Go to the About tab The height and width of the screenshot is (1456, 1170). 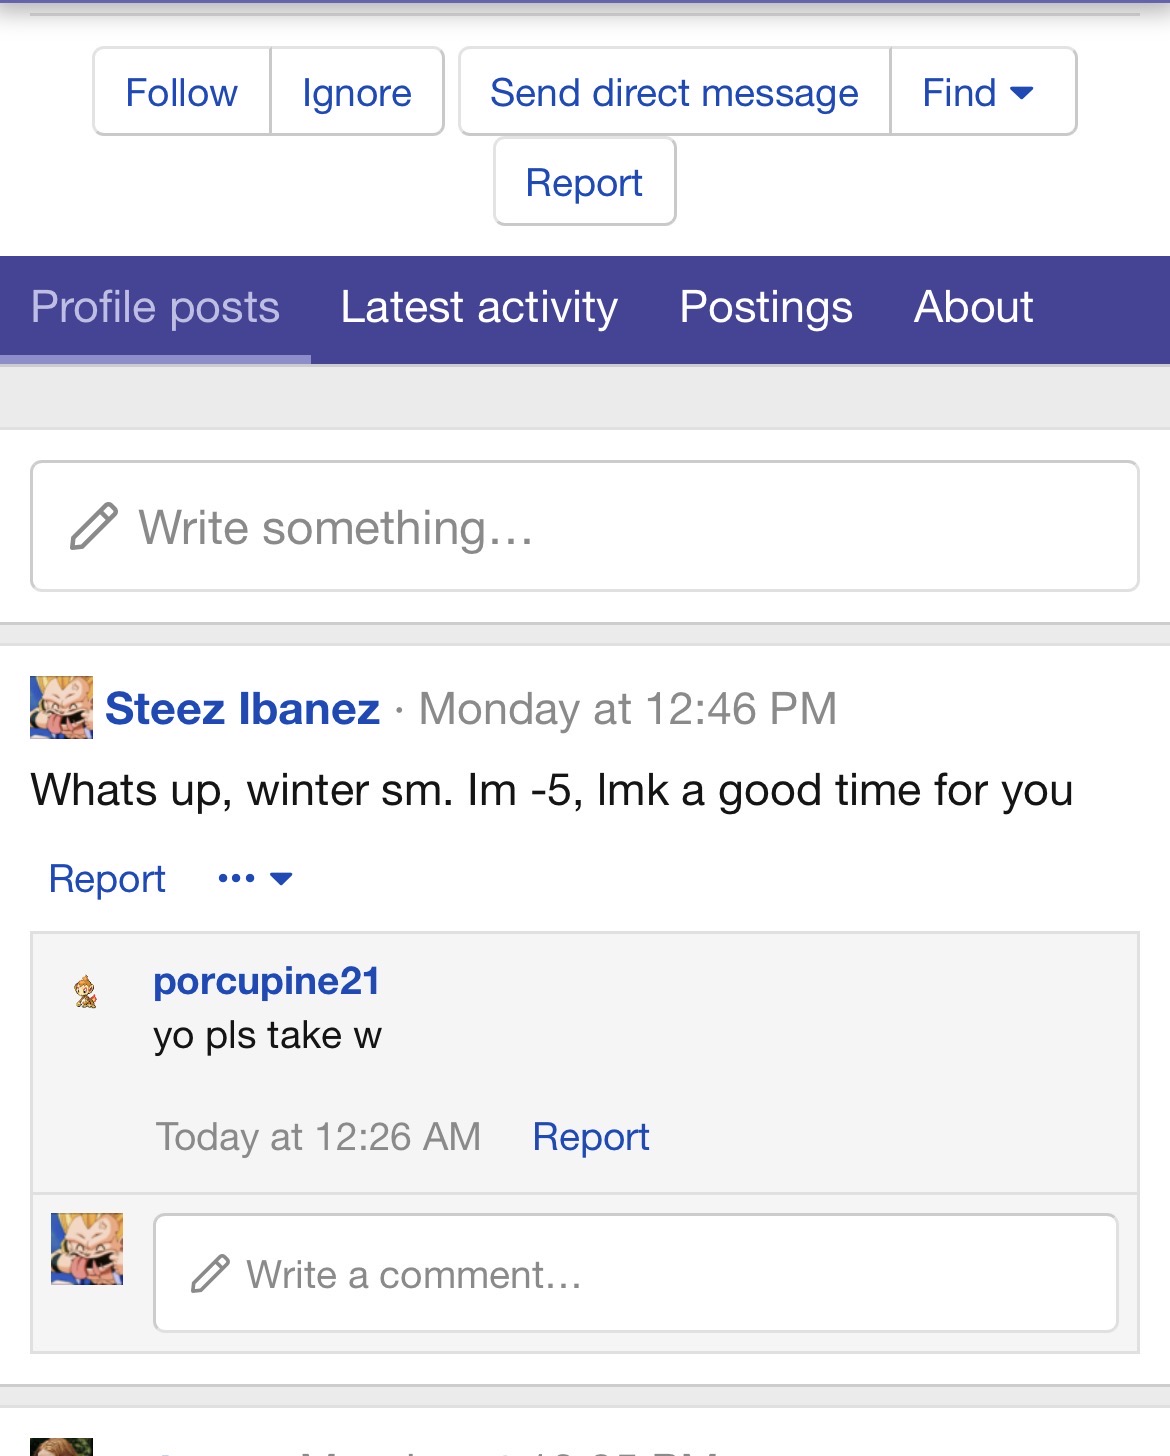[x=973, y=307]
